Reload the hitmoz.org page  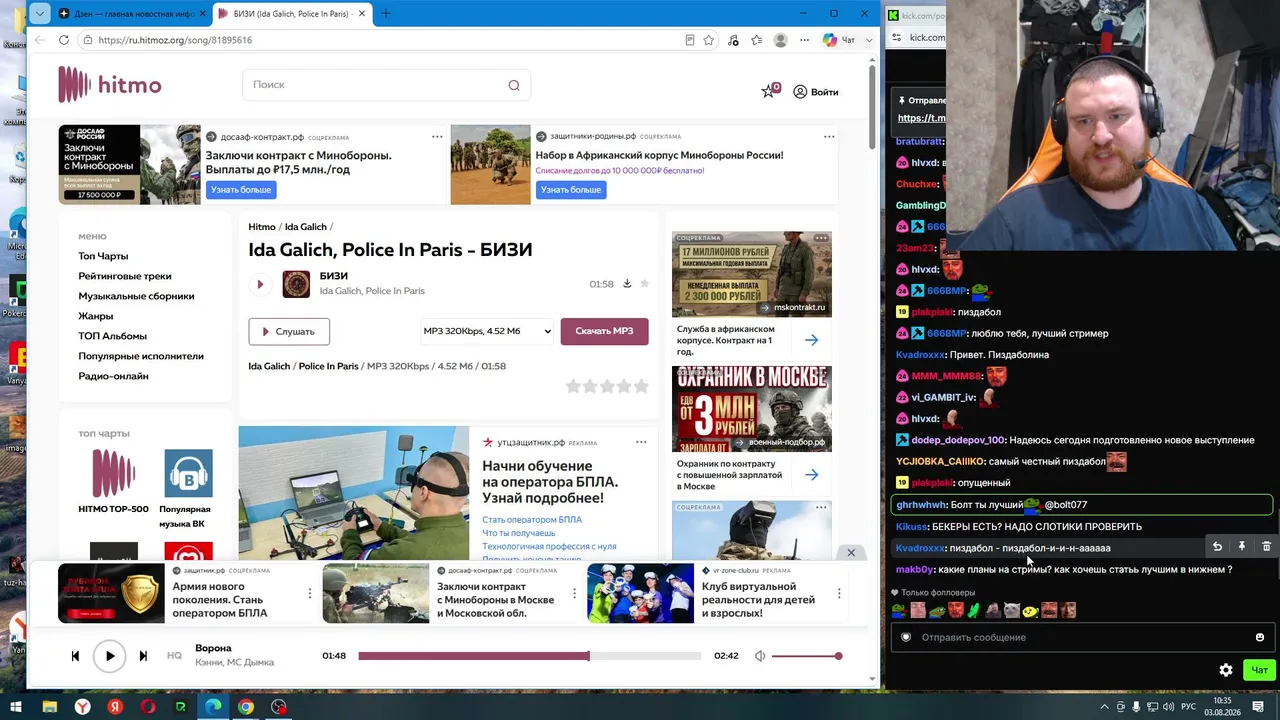point(64,40)
